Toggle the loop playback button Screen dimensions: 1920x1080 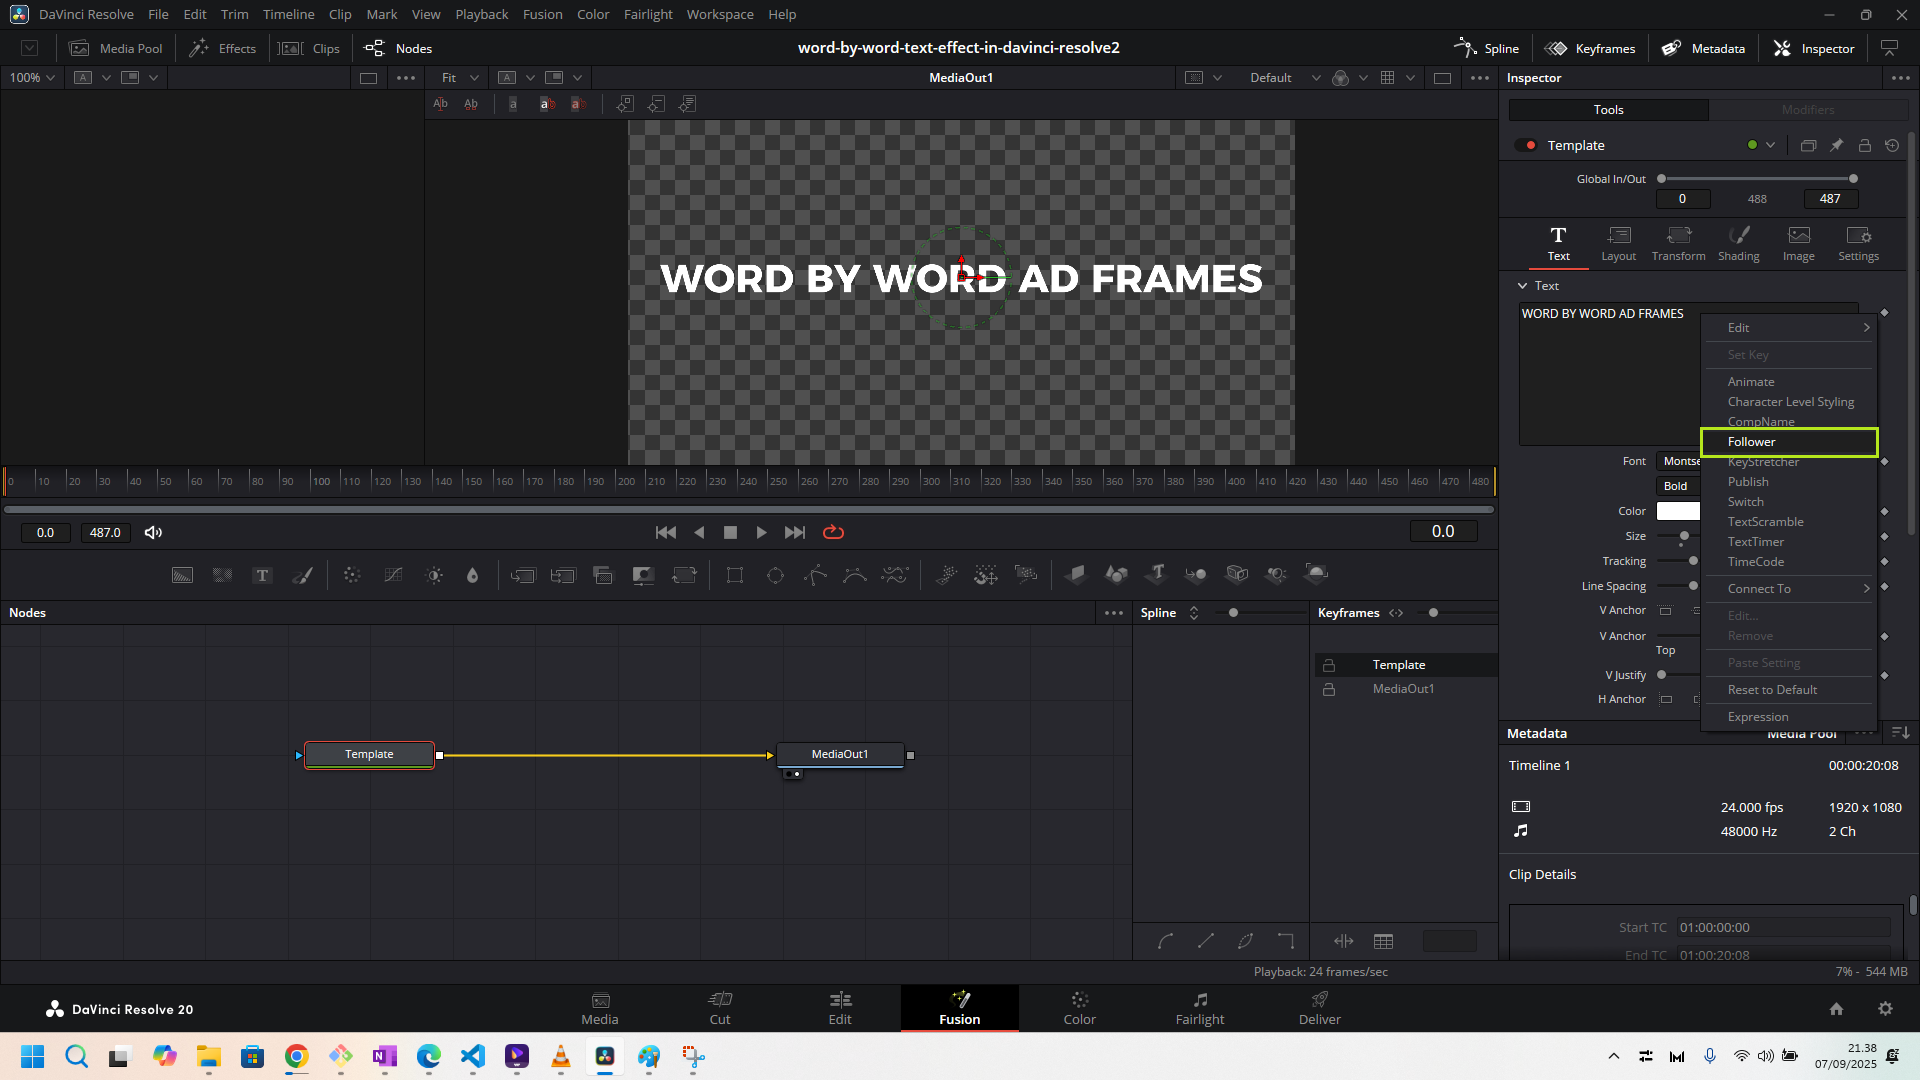[833, 533]
